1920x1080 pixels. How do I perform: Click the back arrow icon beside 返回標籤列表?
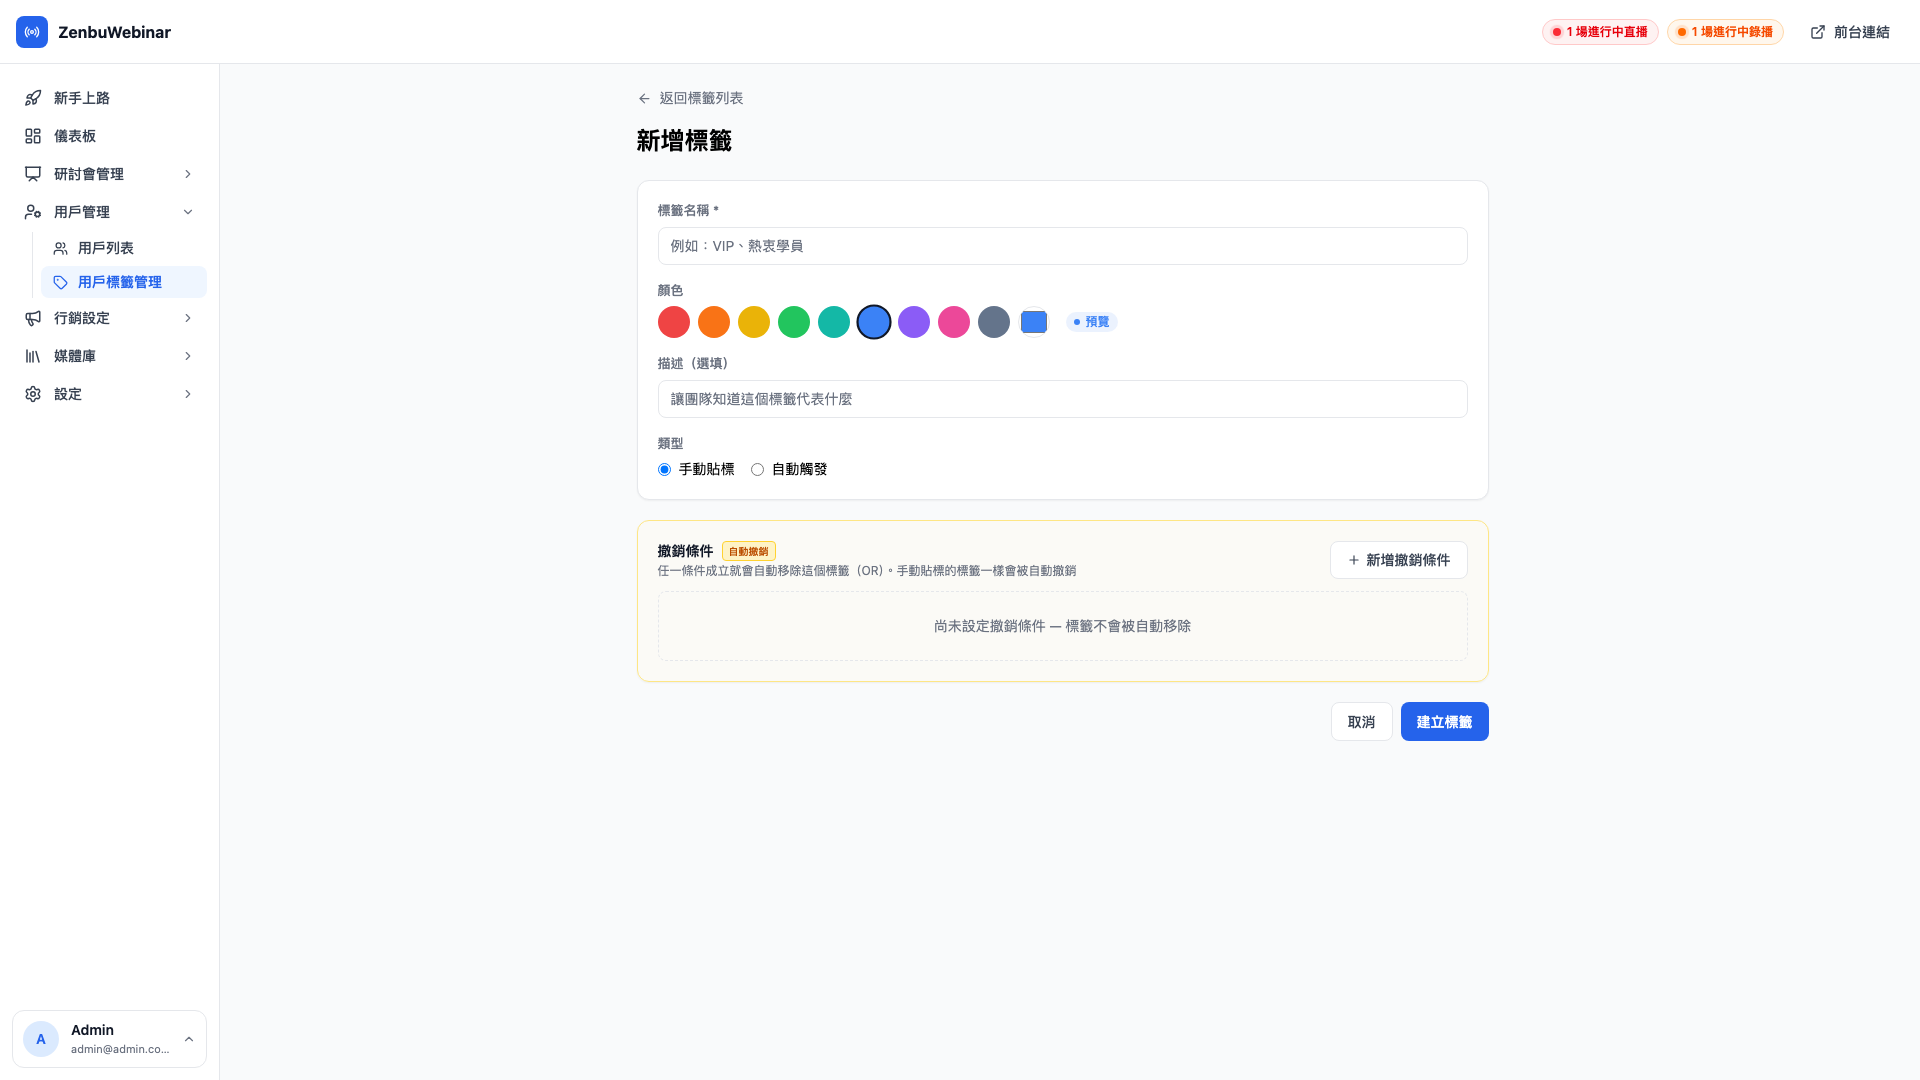pyautogui.click(x=644, y=98)
